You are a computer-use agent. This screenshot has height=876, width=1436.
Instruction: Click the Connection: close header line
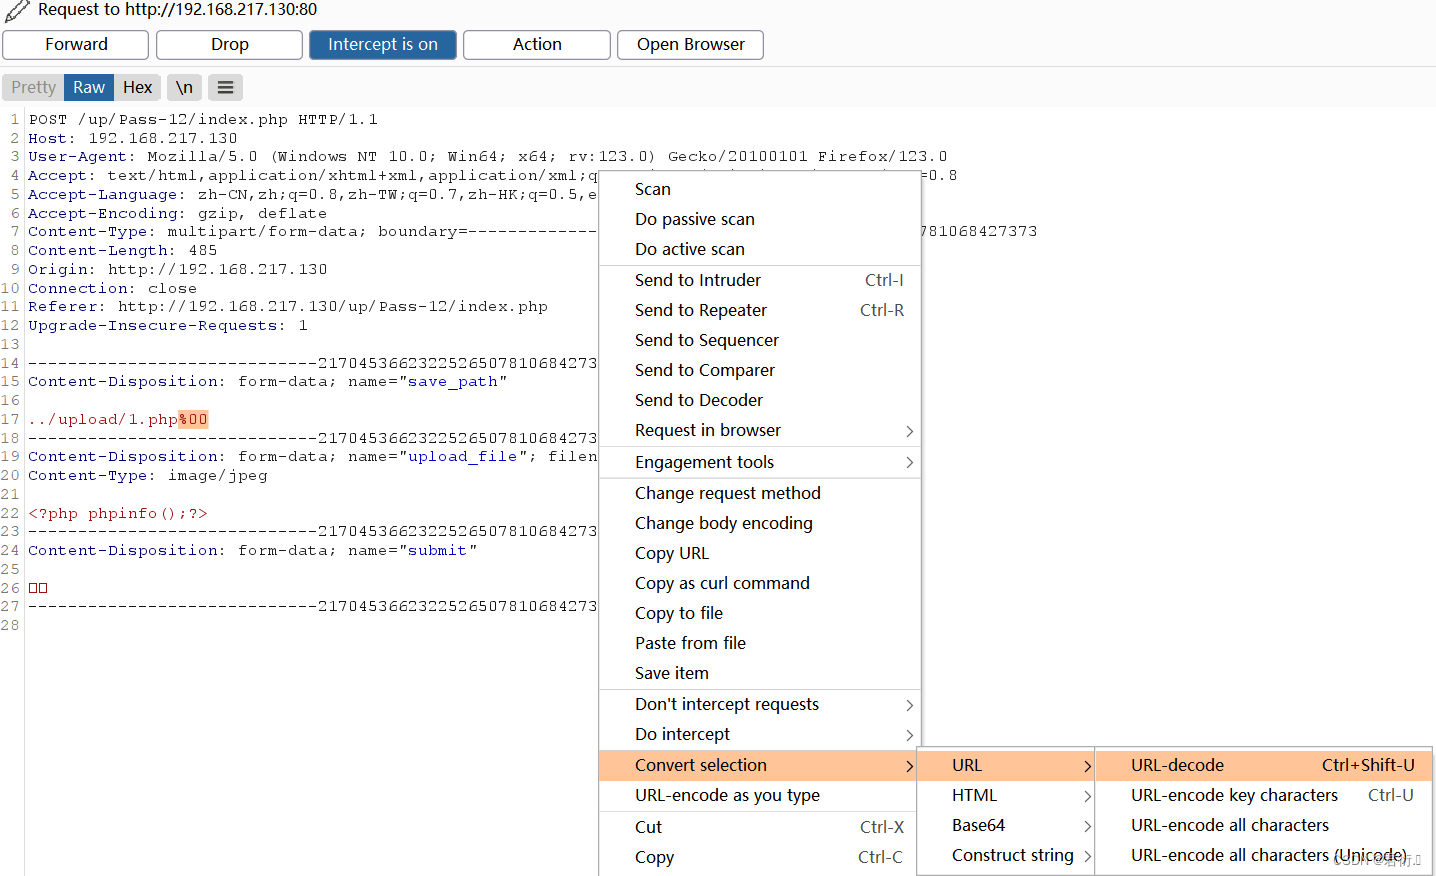coord(112,288)
